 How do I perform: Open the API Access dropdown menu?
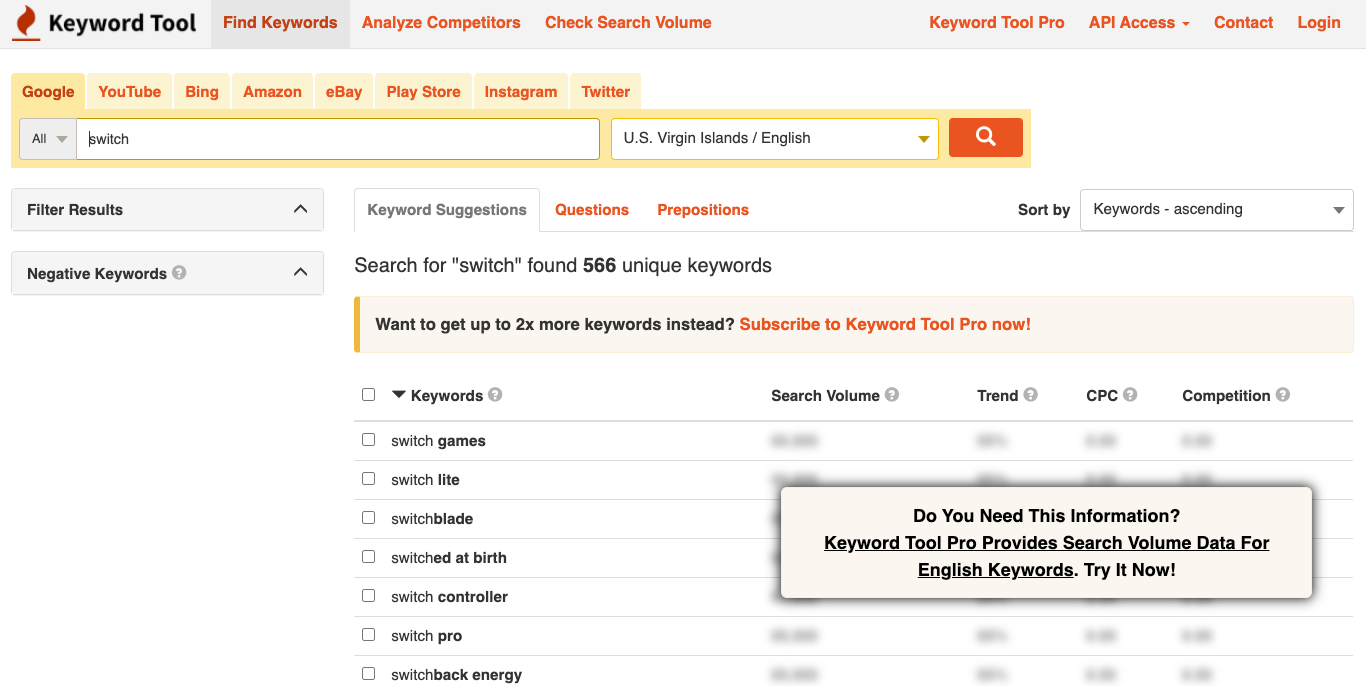click(1139, 23)
